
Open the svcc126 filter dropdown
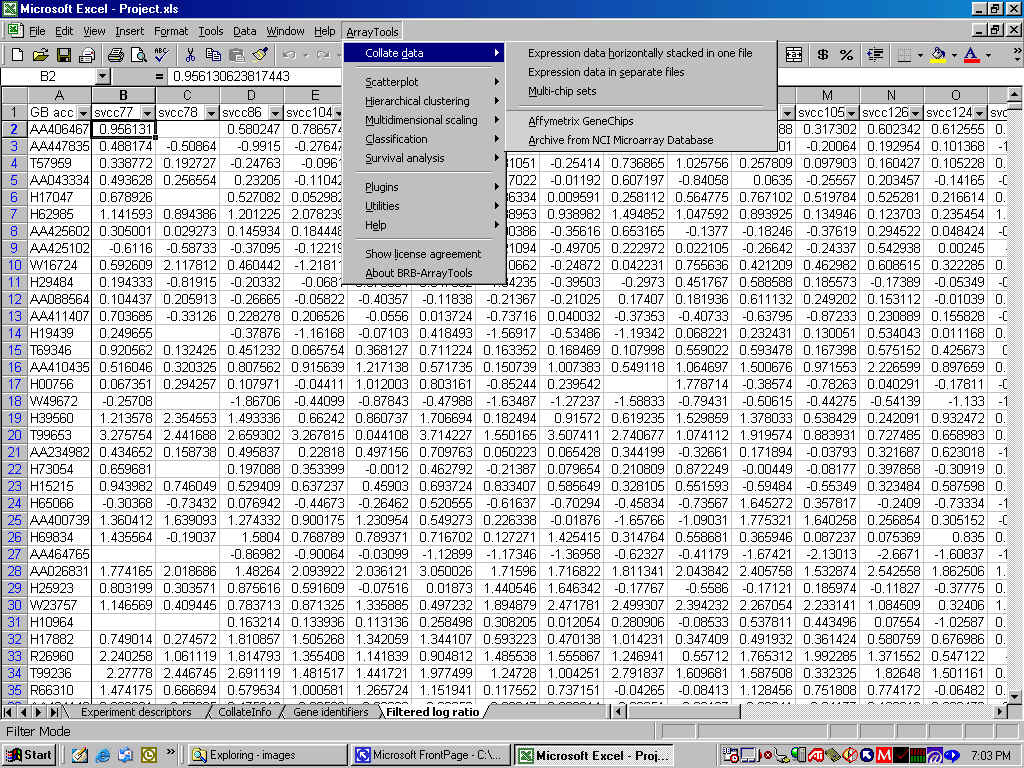915,113
